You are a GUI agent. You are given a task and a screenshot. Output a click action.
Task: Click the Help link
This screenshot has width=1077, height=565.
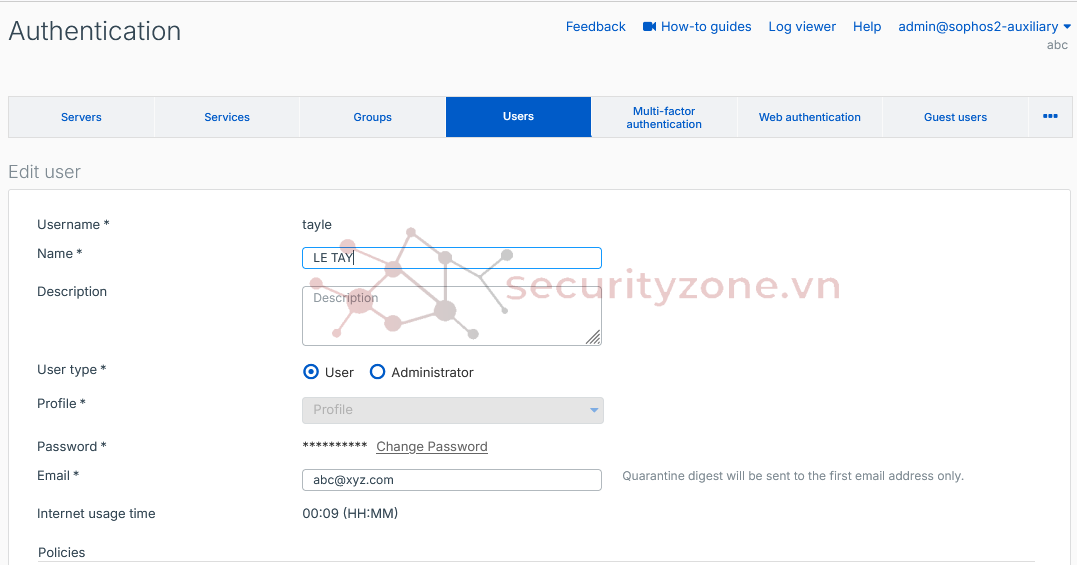867,27
